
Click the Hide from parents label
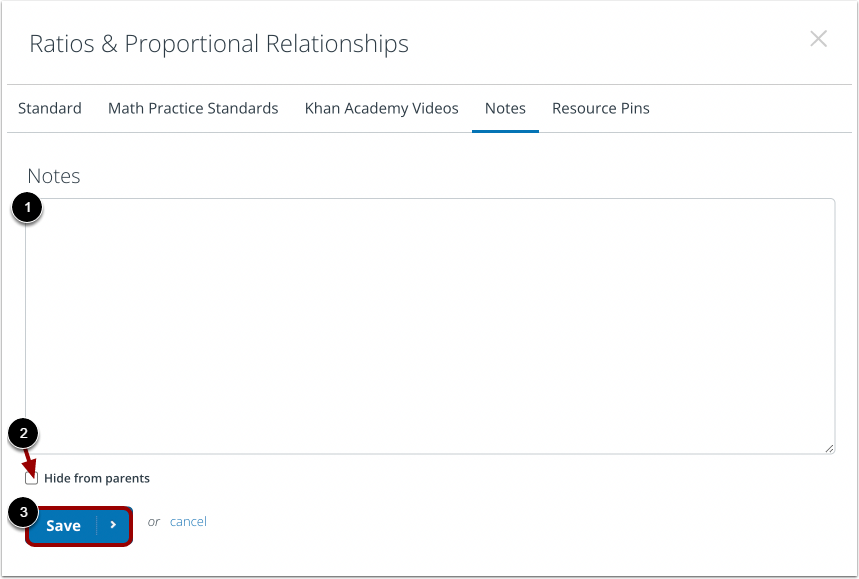(x=97, y=478)
